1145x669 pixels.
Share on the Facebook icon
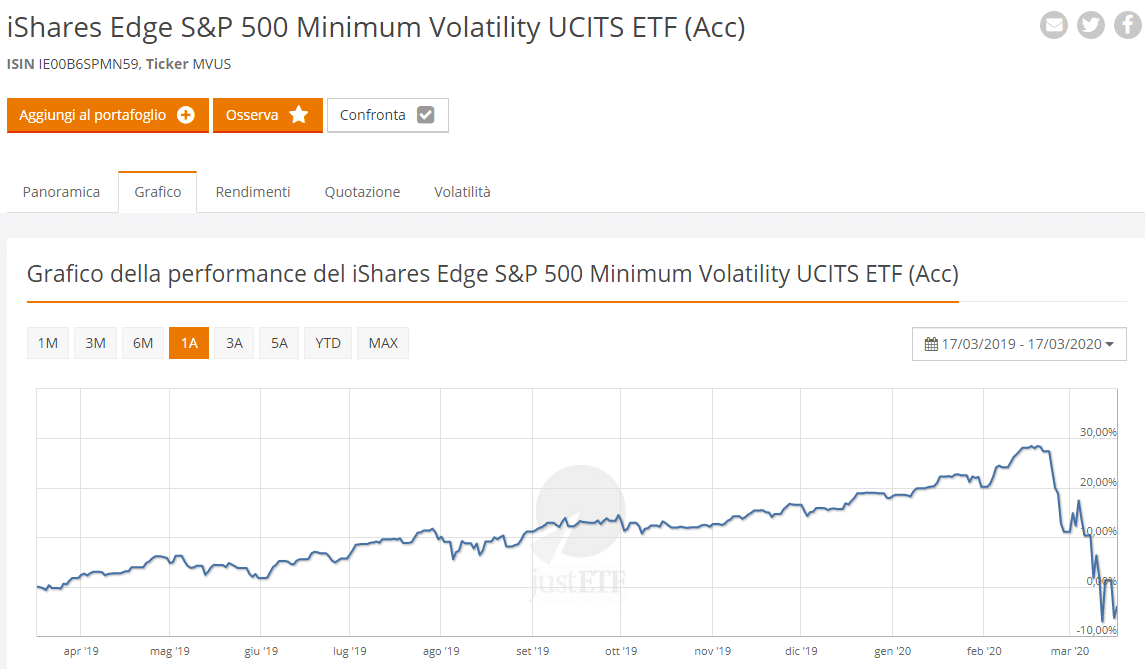coord(1127,25)
